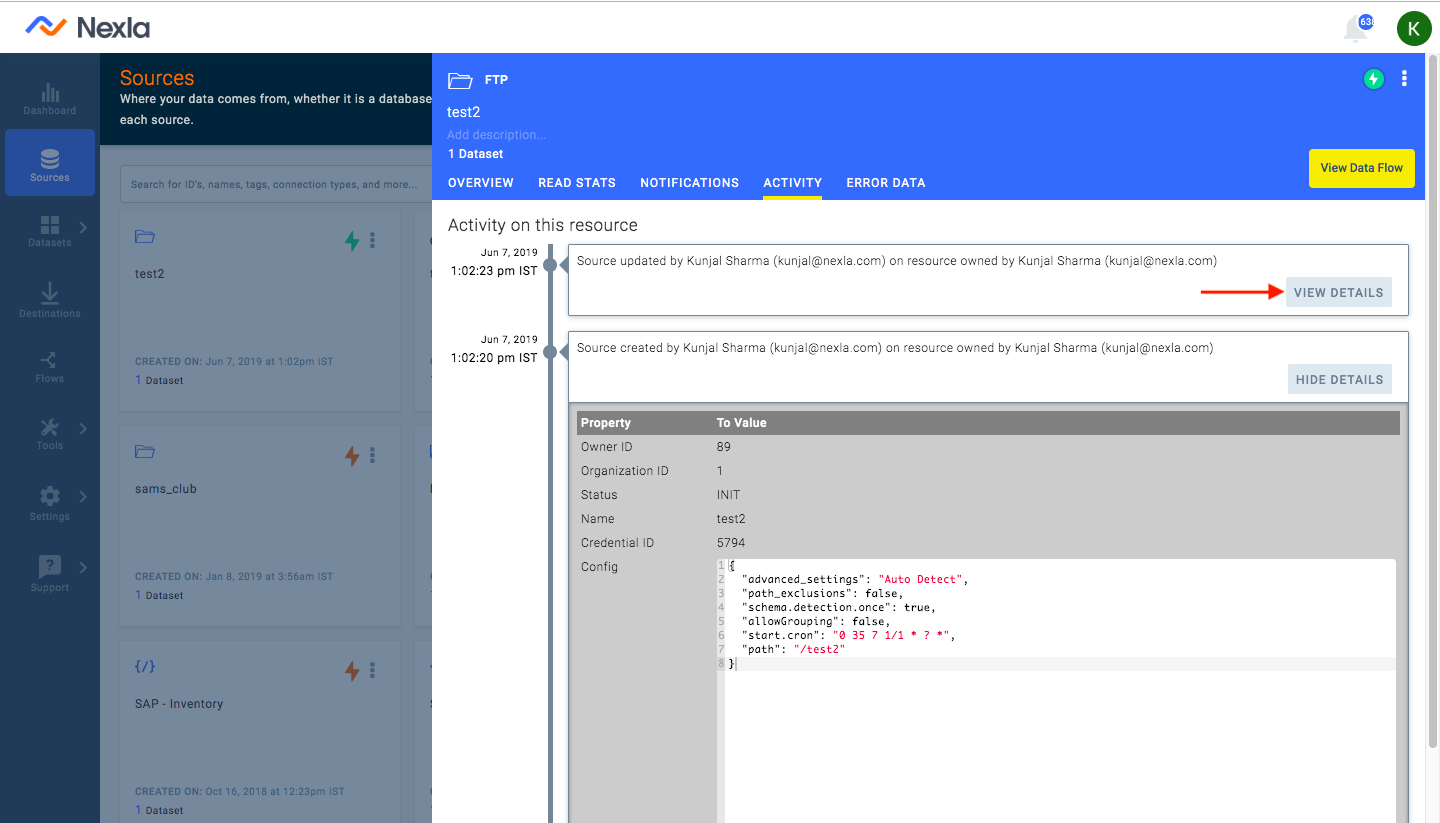This screenshot has width=1440, height=823.
Task: Click the Config JSON code editor
Action: pyautogui.click(x=1056, y=690)
